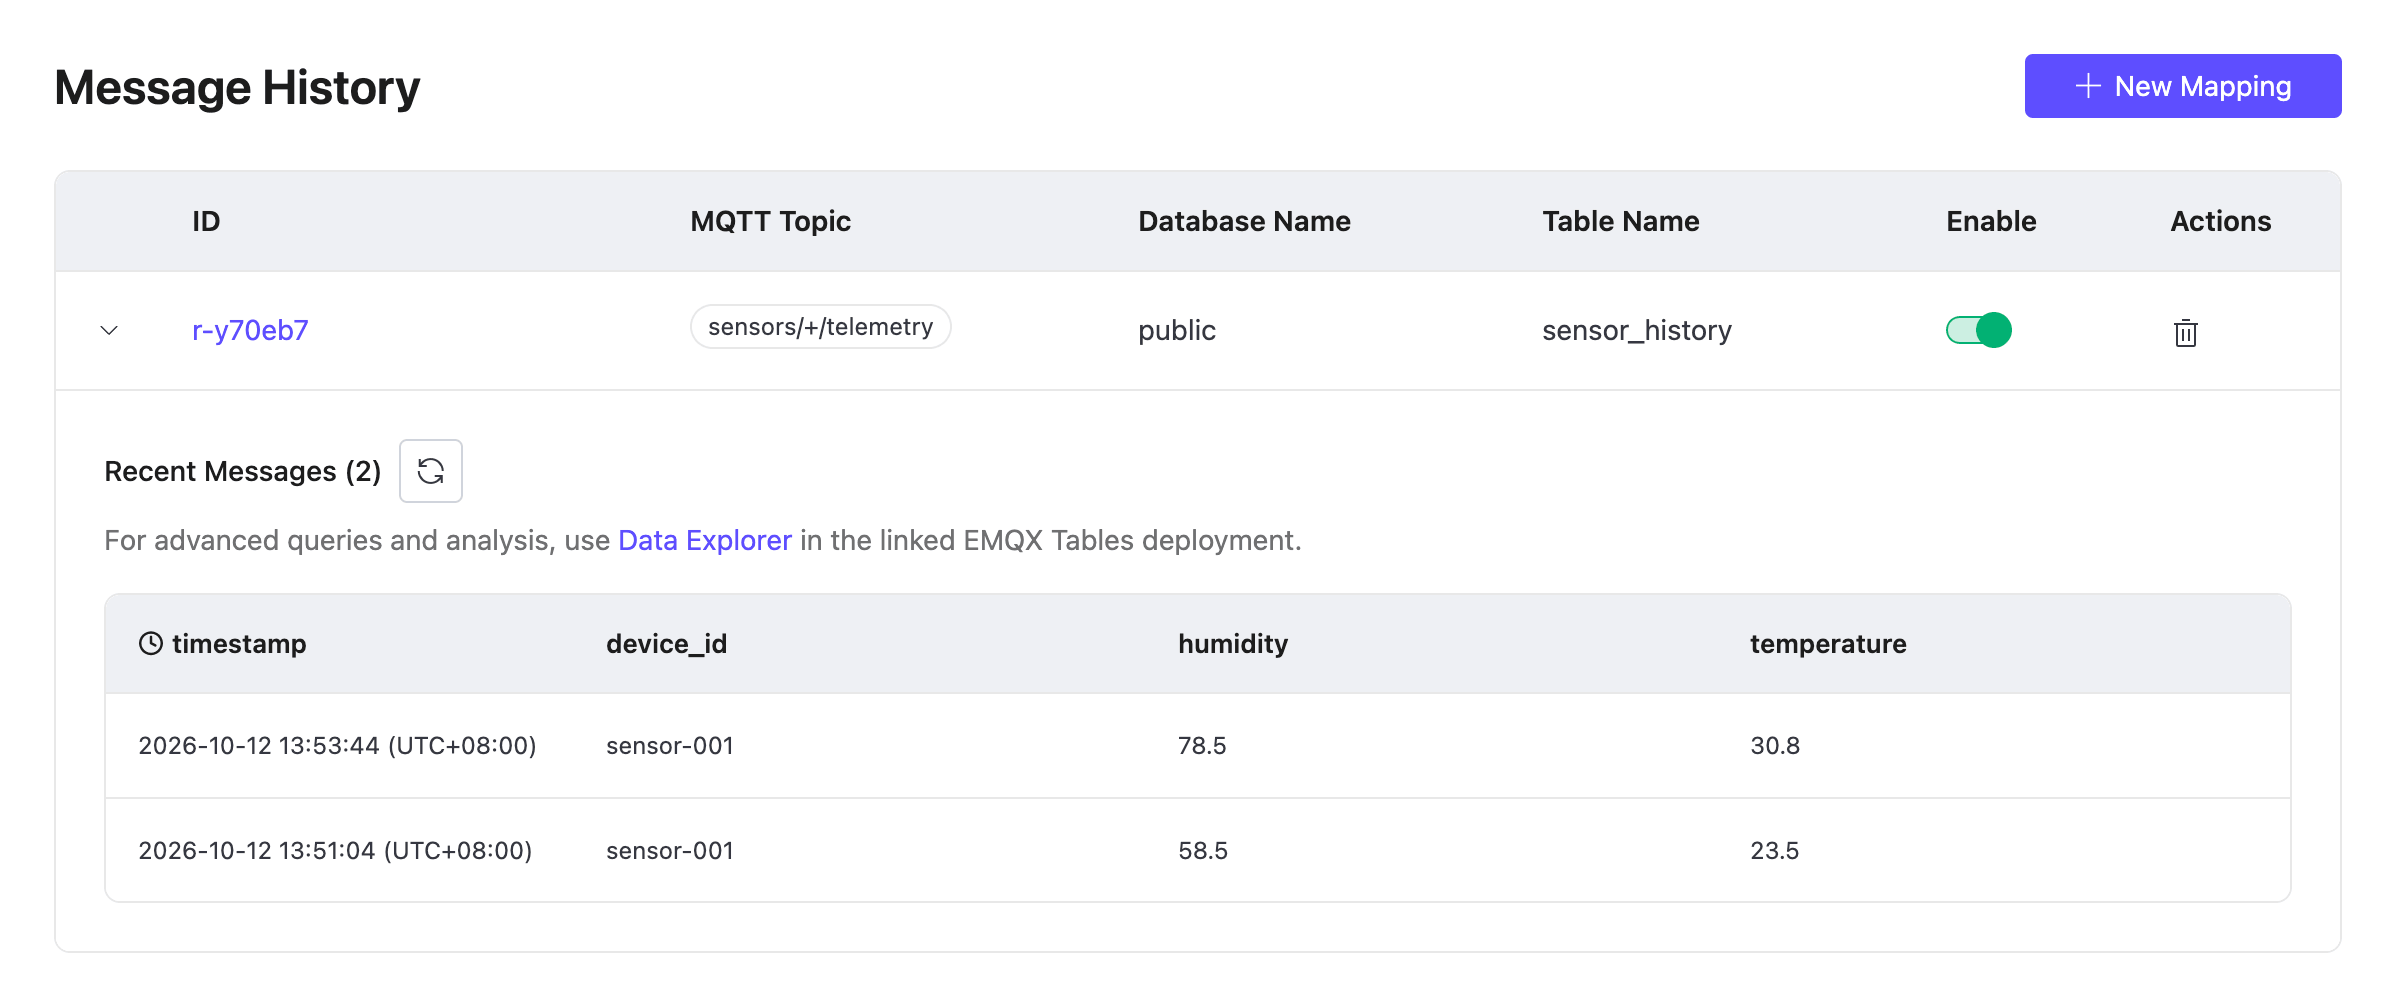Click the Database Name column header
2388x998 pixels.
(1244, 221)
